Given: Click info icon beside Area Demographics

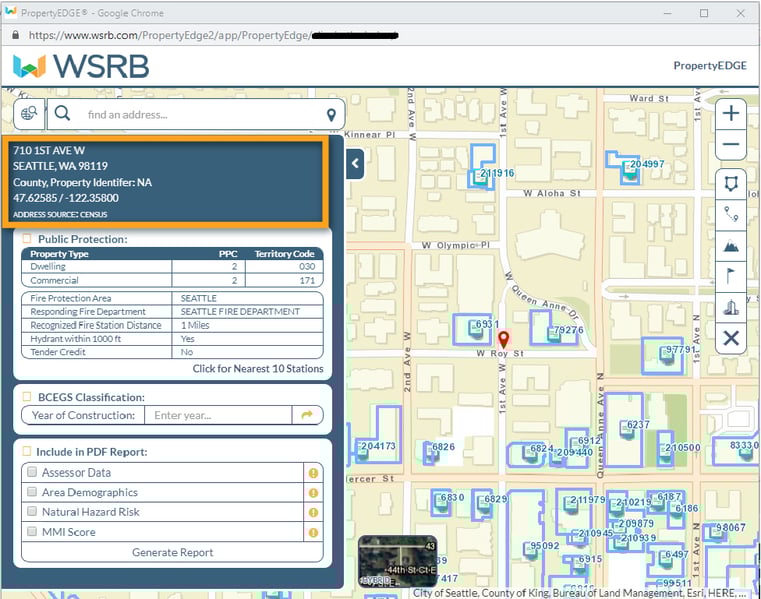Looking at the screenshot, I should tap(313, 493).
